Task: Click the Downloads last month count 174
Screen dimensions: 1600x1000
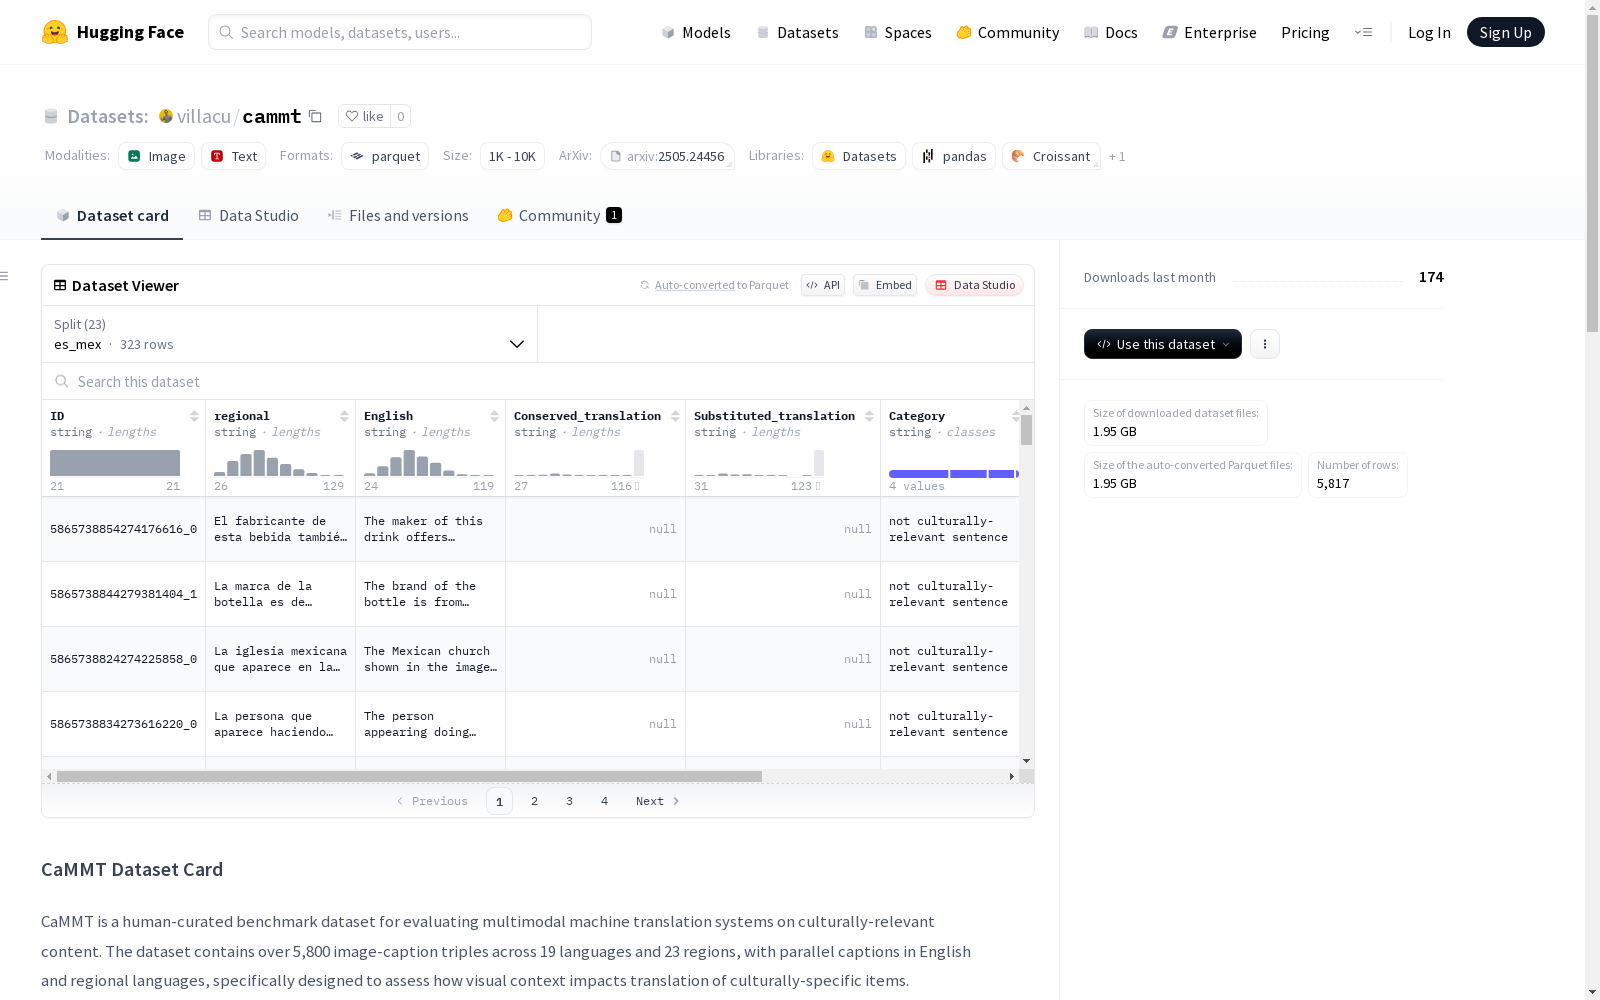Action: pyautogui.click(x=1431, y=277)
